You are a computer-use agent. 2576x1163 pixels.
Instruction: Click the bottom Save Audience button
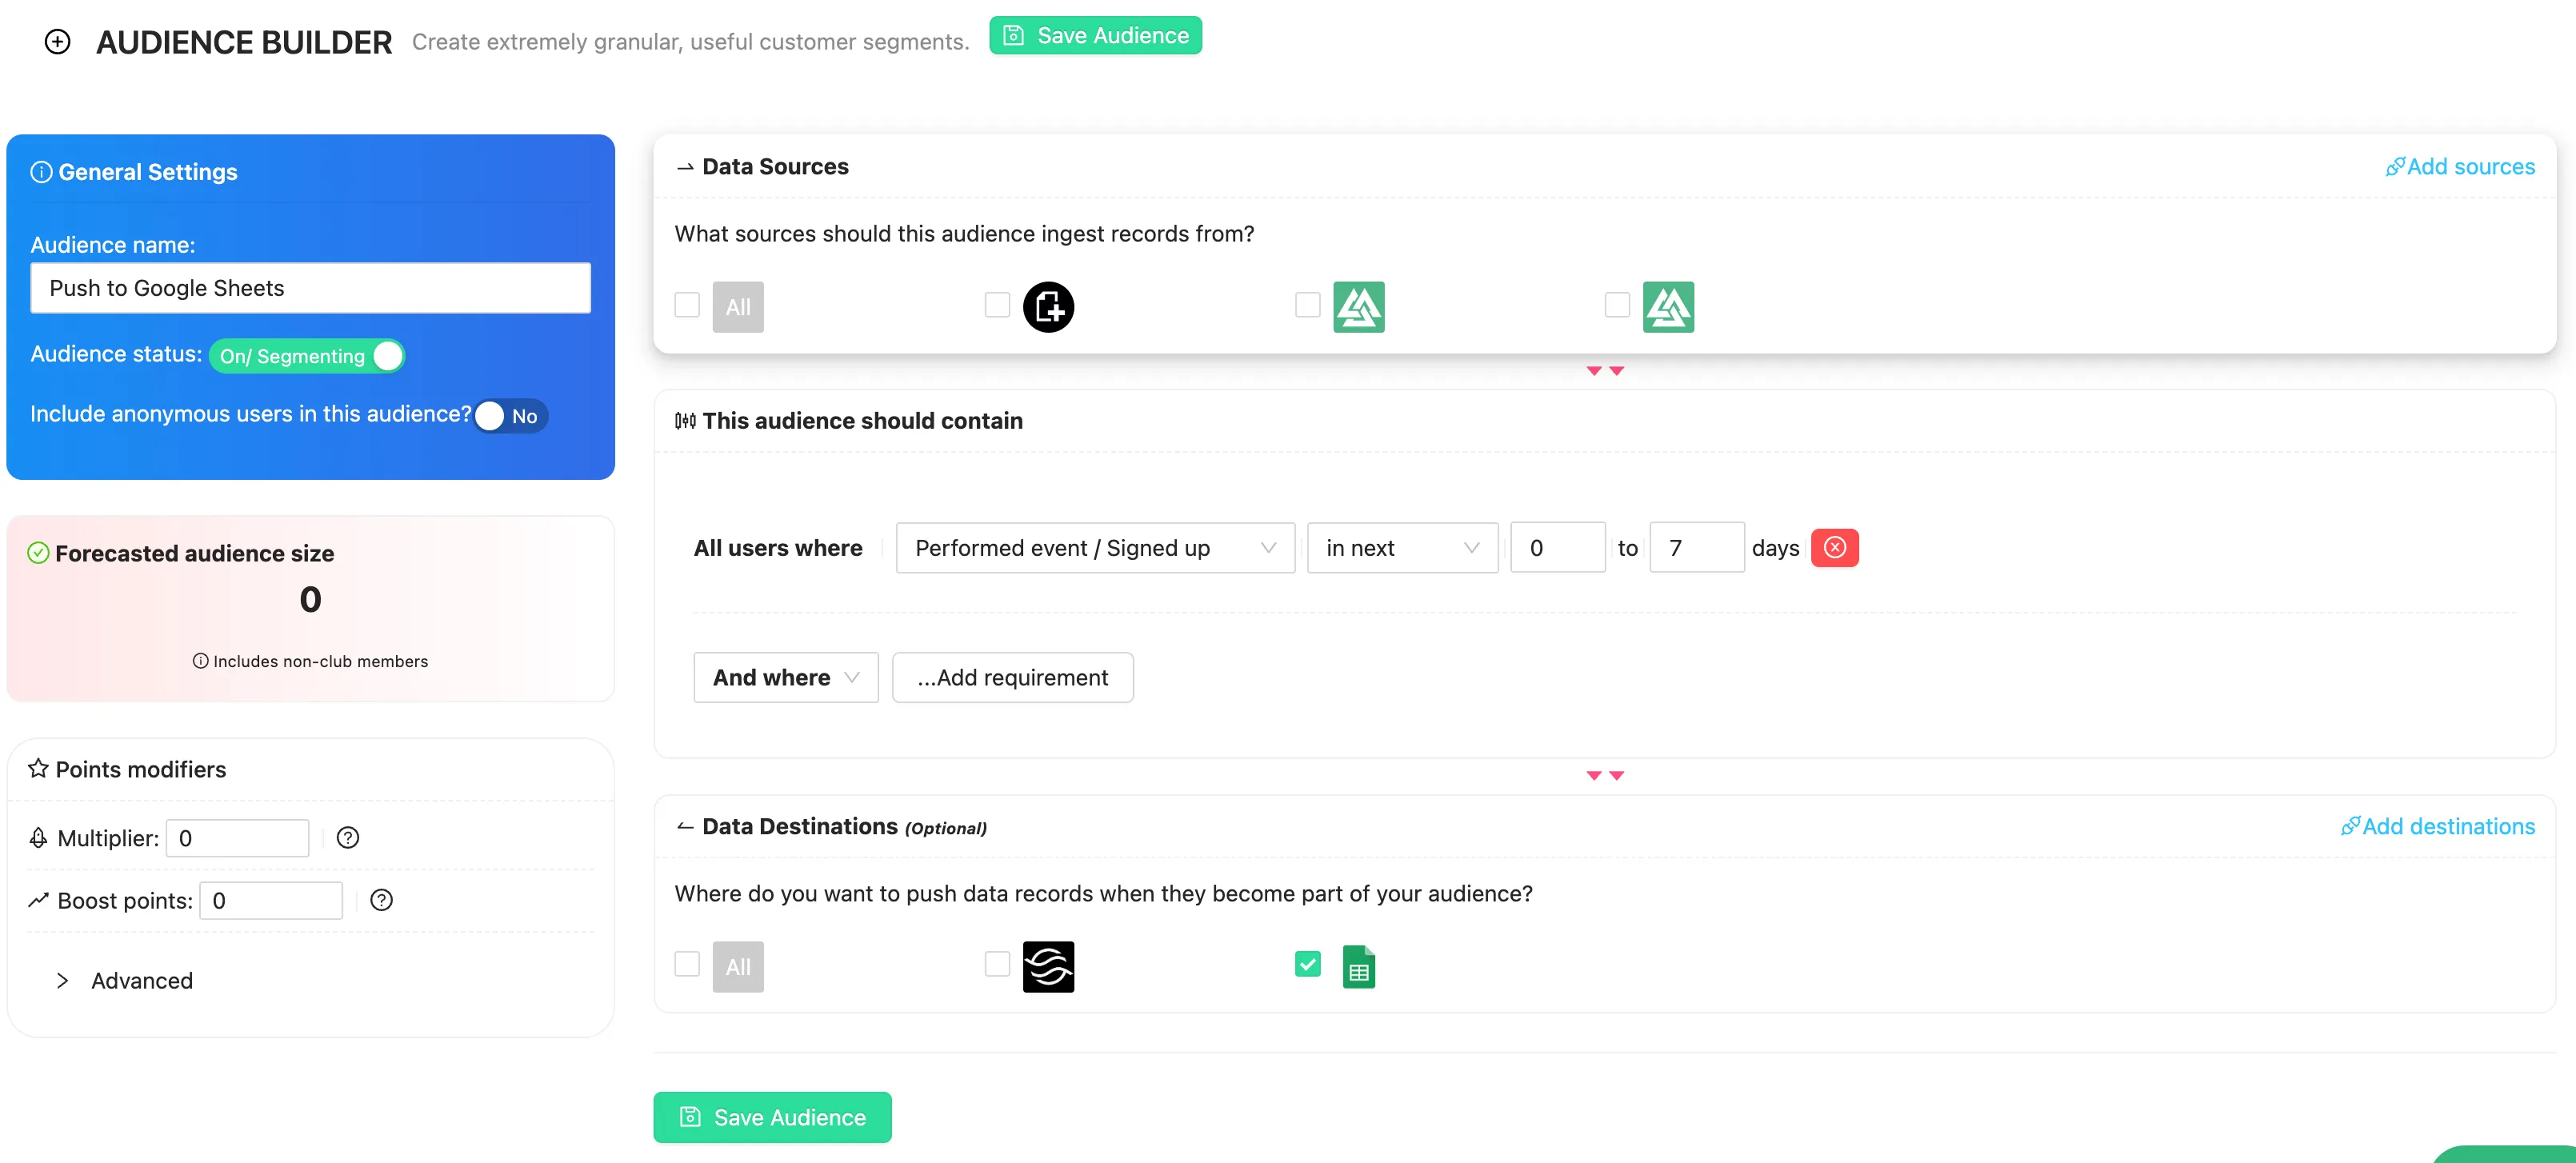(772, 1116)
